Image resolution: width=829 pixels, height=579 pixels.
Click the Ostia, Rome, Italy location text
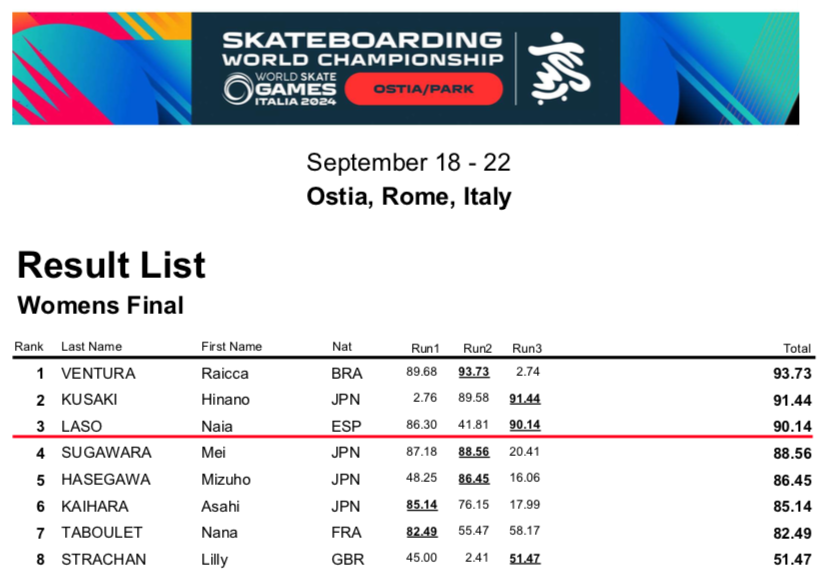(409, 196)
